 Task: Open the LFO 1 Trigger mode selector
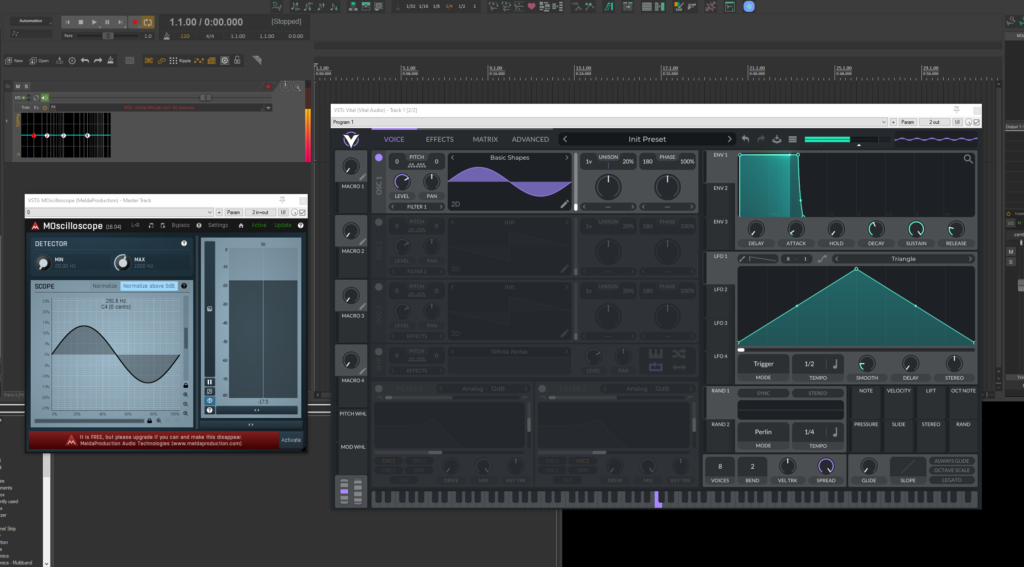763,364
